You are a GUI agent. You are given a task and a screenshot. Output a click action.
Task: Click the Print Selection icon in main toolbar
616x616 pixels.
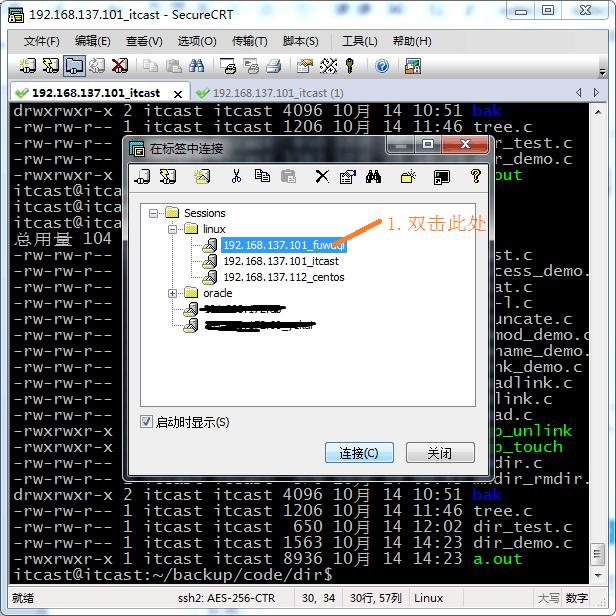(x=251, y=66)
